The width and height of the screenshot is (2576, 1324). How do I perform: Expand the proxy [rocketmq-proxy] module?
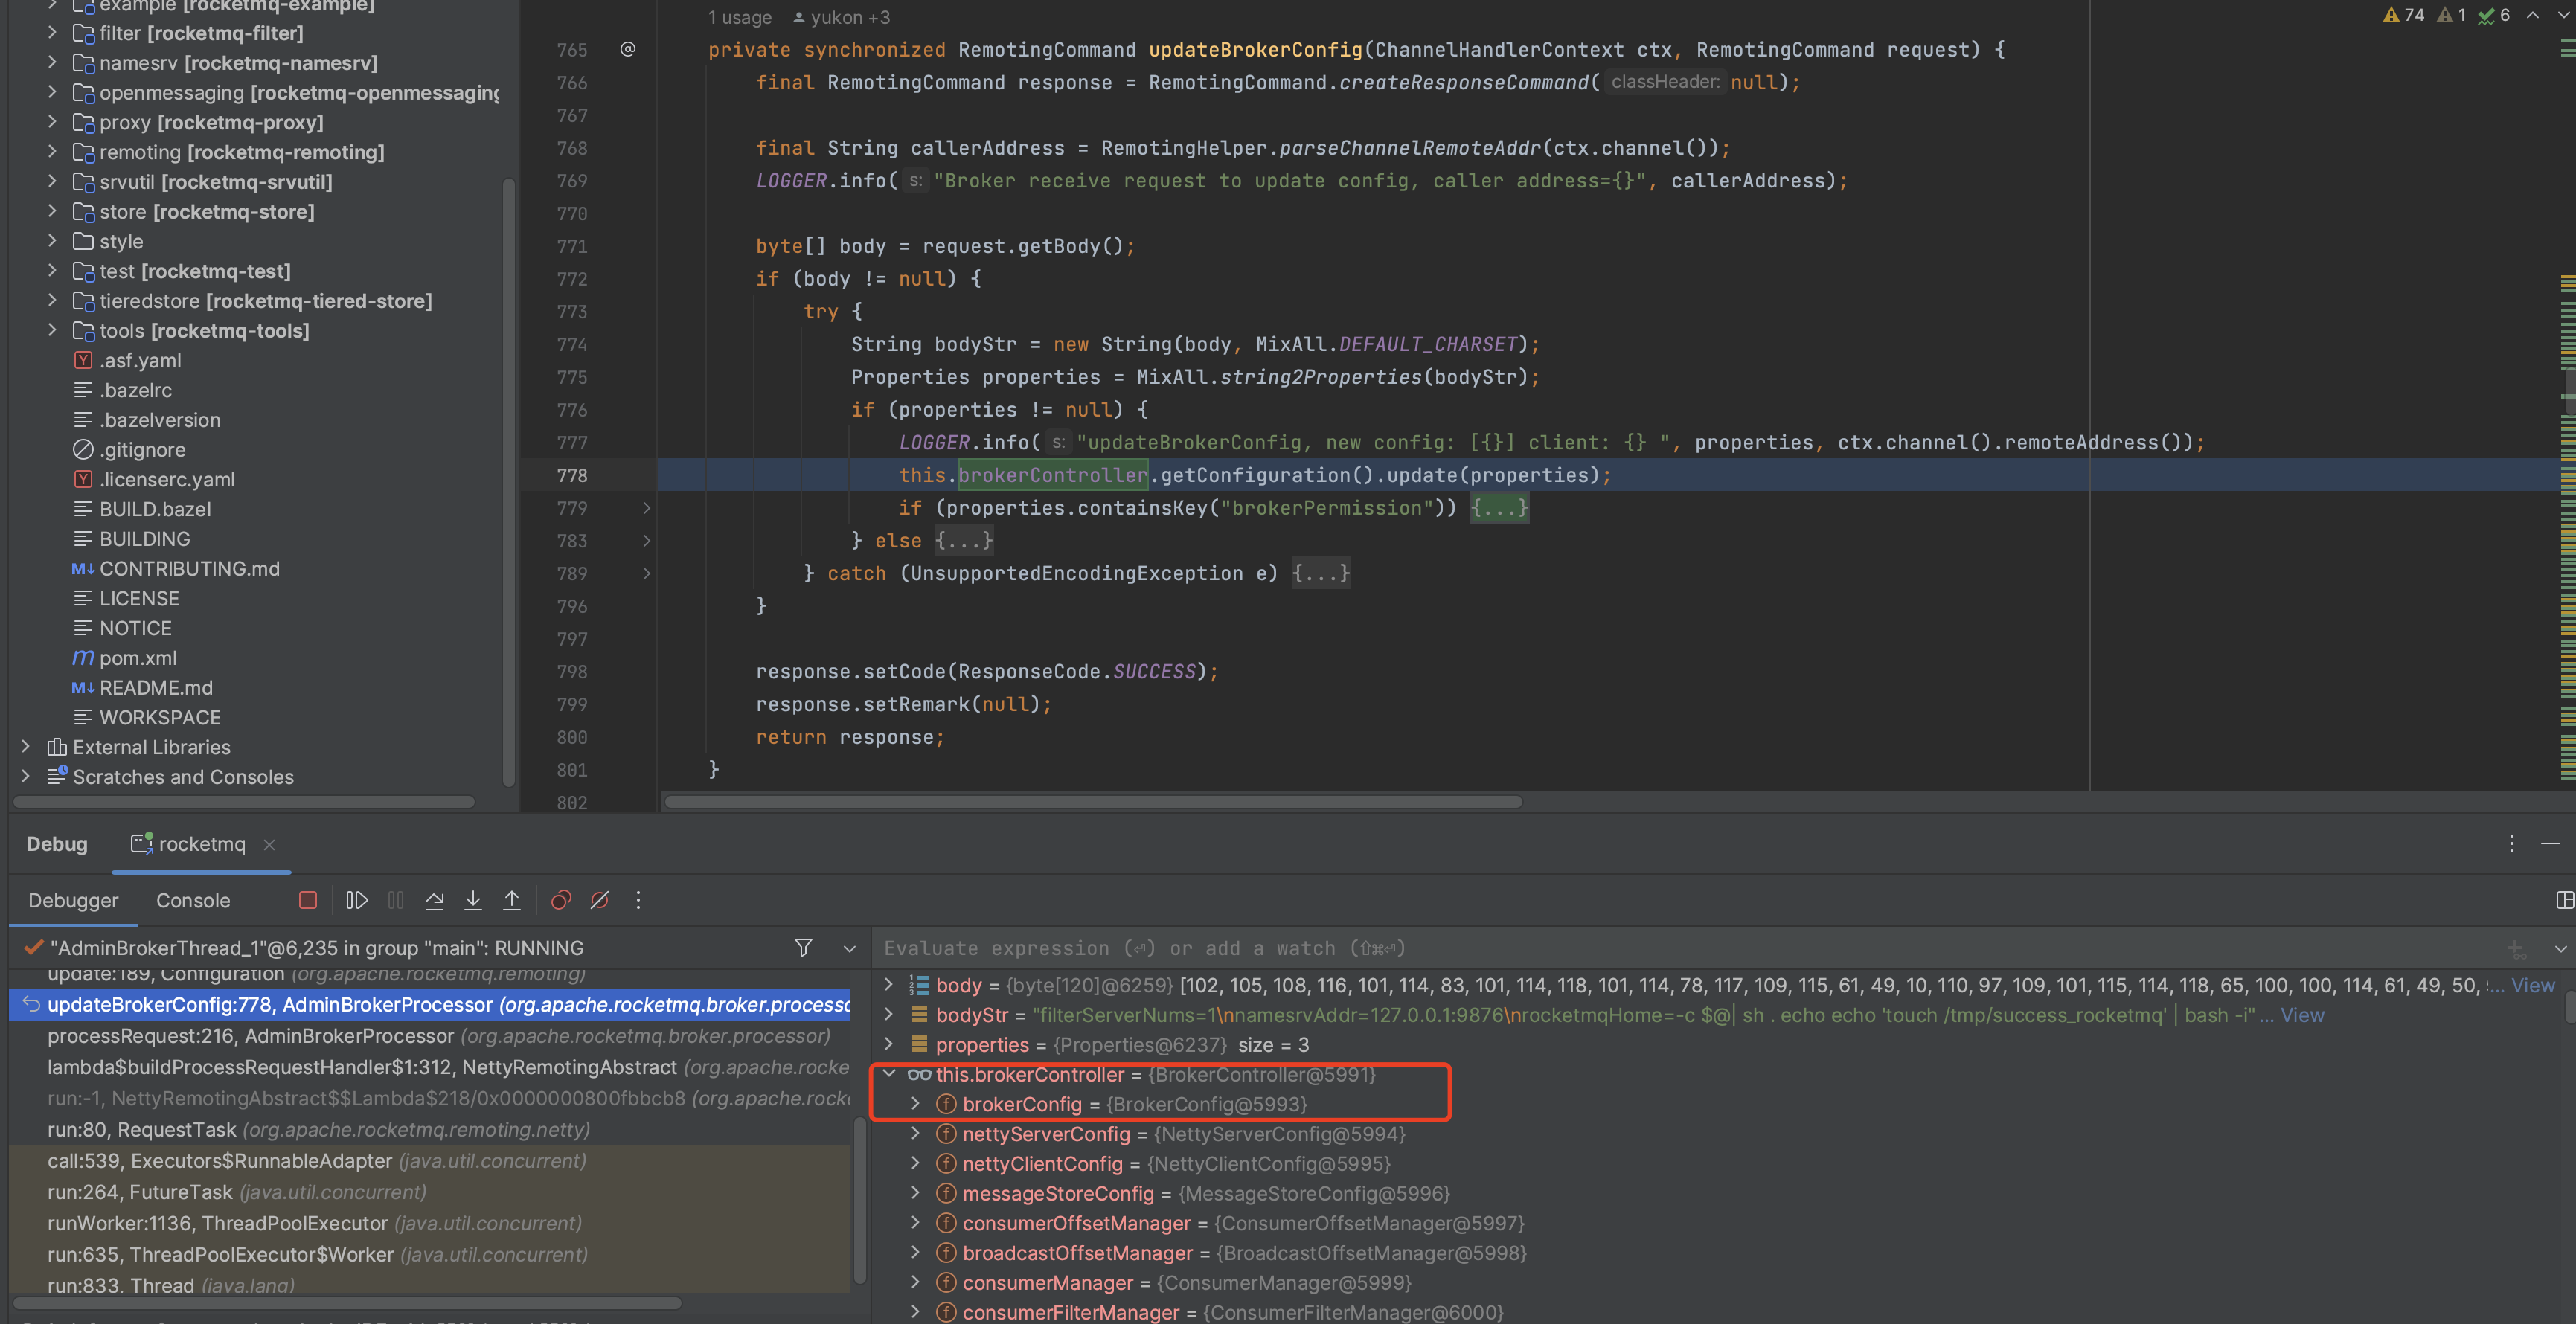52,122
